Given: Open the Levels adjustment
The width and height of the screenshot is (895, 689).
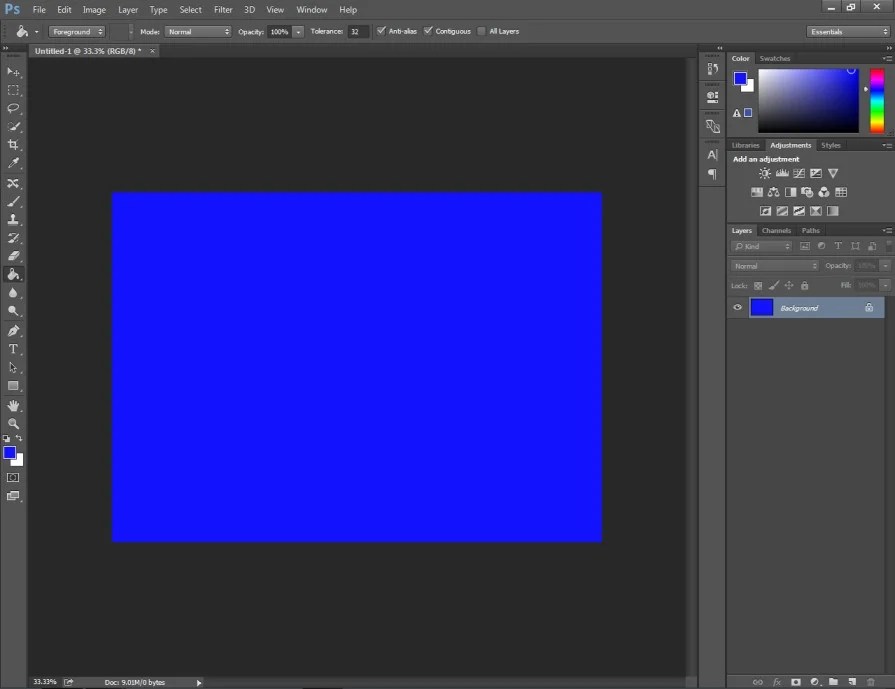Looking at the screenshot, I should coord(781,173).
